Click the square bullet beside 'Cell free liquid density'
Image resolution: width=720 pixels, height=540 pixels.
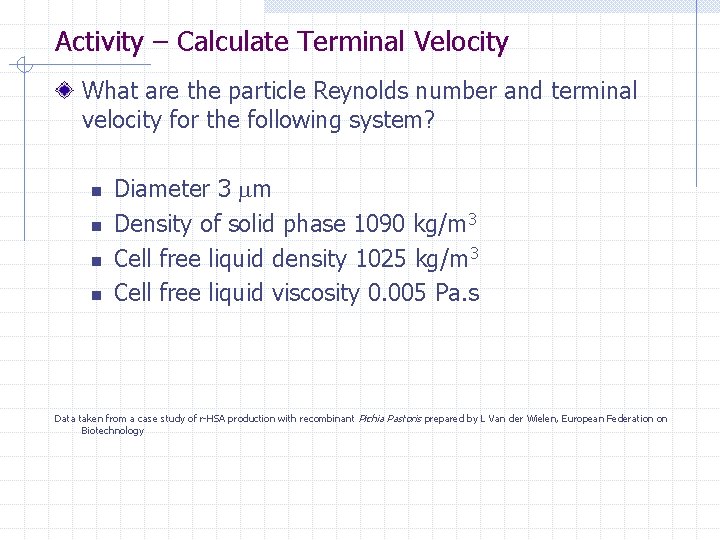[x=96, y=261]
